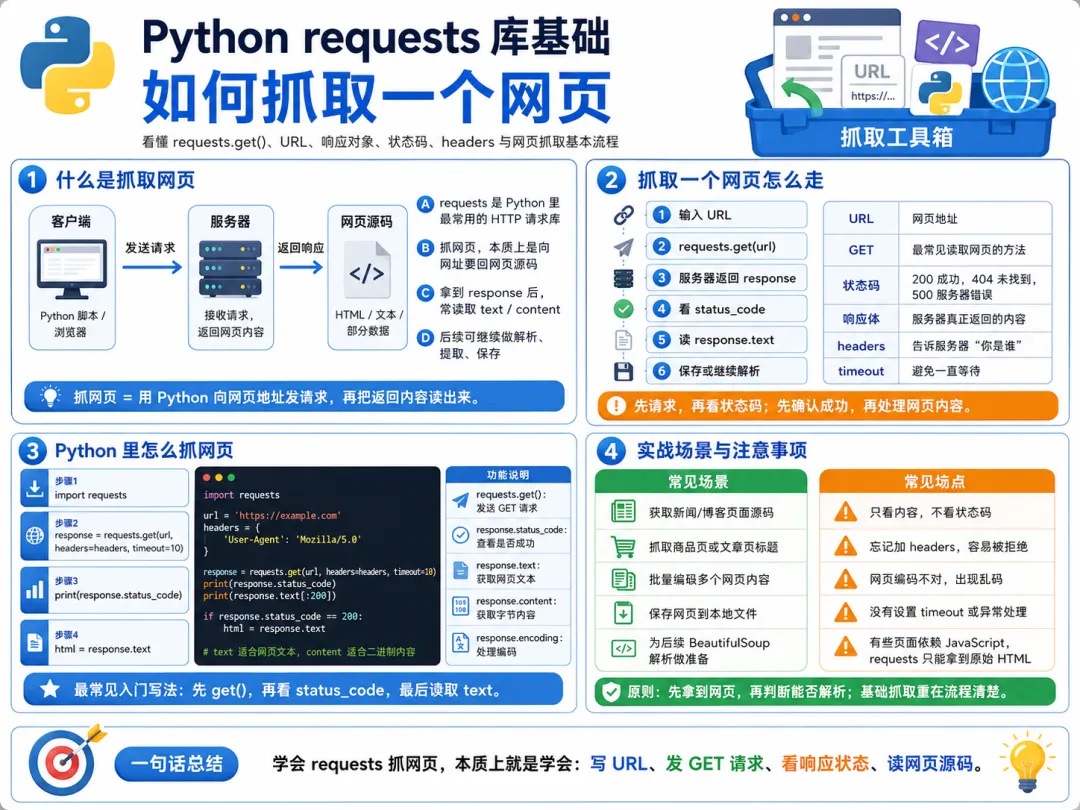Click the globe icon in the toolbox illustration
The width and height of the screenshot is (1080, 810).
pyautogui.click(x=1015, y=81)
